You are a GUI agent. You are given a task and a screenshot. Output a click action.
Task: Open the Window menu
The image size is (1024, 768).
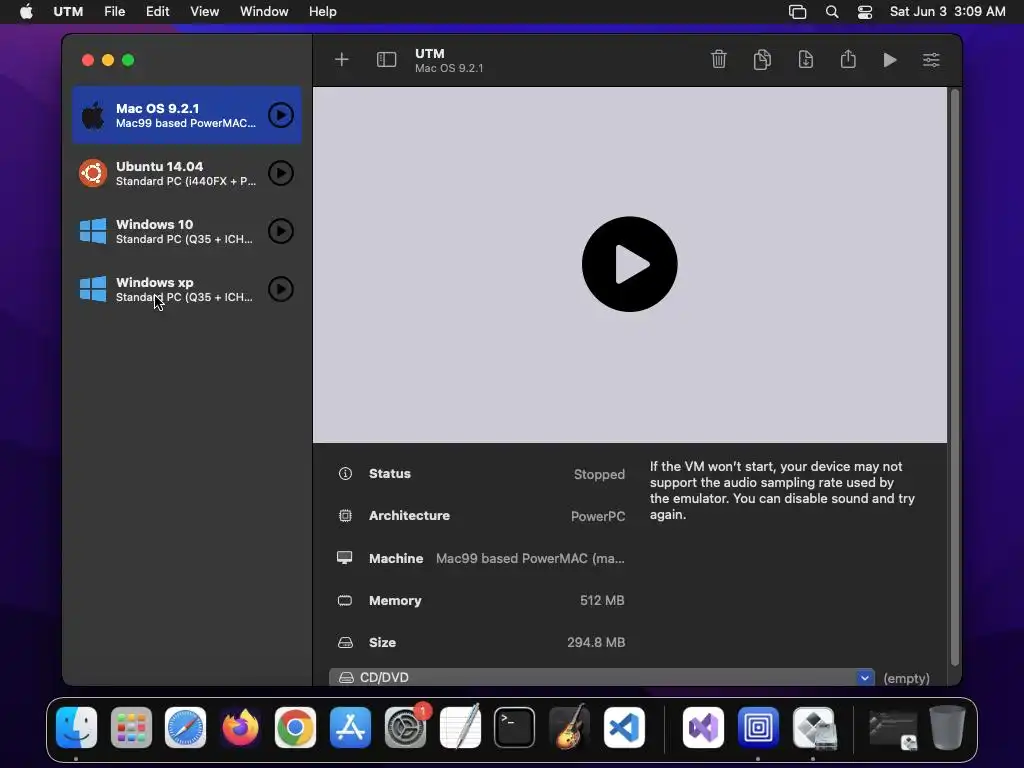pos(264,12)
